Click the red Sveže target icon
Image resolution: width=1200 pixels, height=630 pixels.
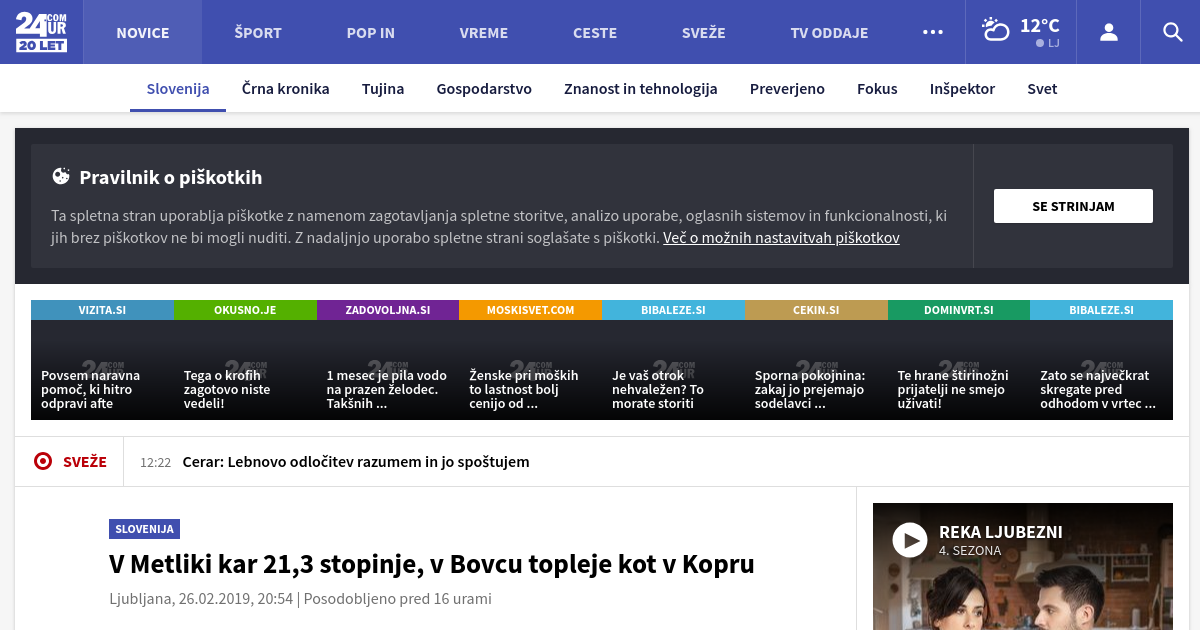coord(43,461)
